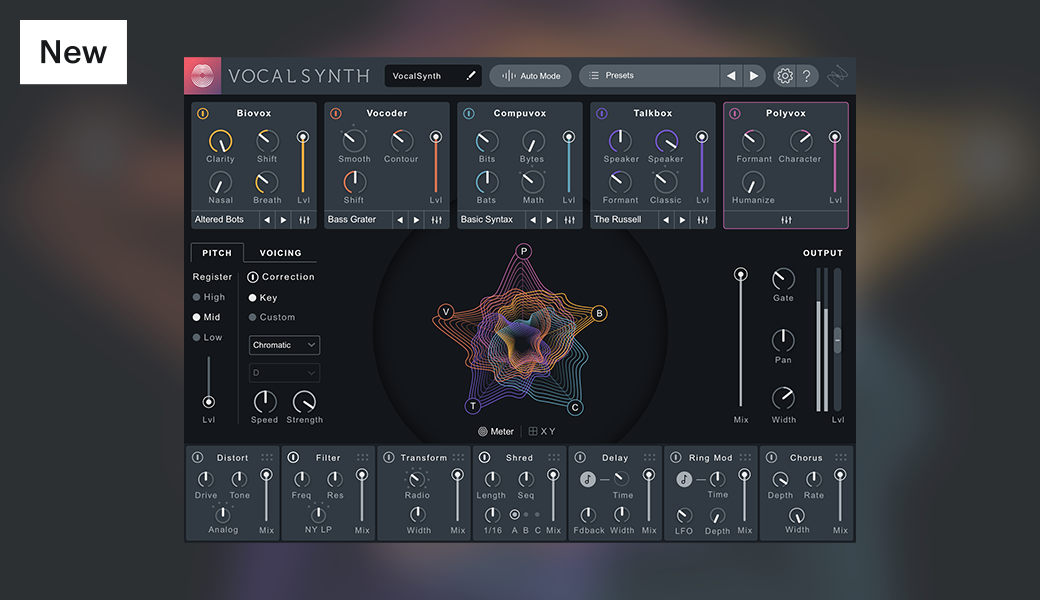Switch to the VOICING tab

(281, 253)
